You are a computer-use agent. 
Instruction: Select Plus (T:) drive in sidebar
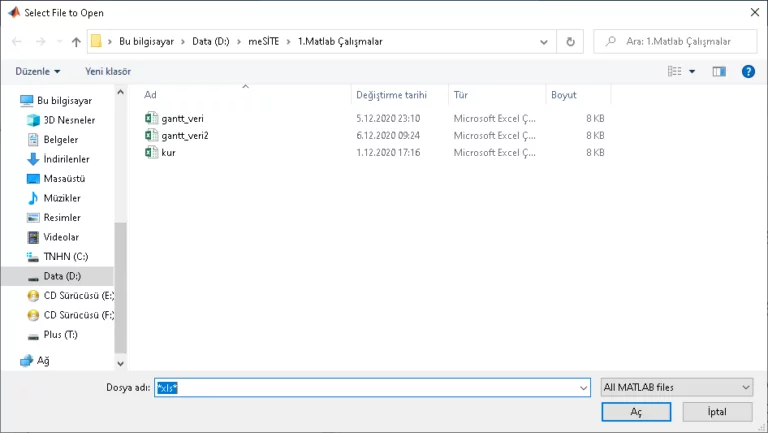pyautogui.click(x=60, y=335)
